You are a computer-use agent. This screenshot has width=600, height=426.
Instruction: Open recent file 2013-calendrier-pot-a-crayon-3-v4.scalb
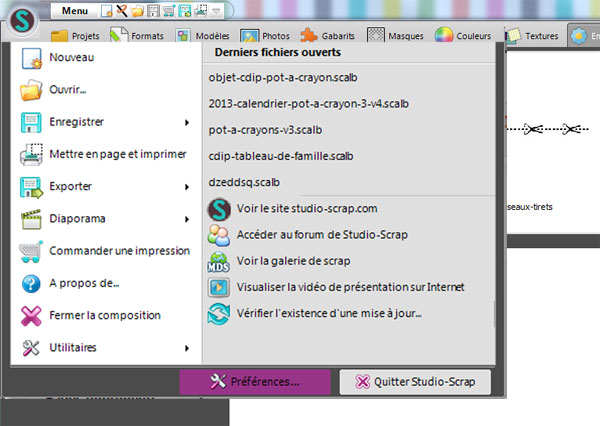coord(308,104)
